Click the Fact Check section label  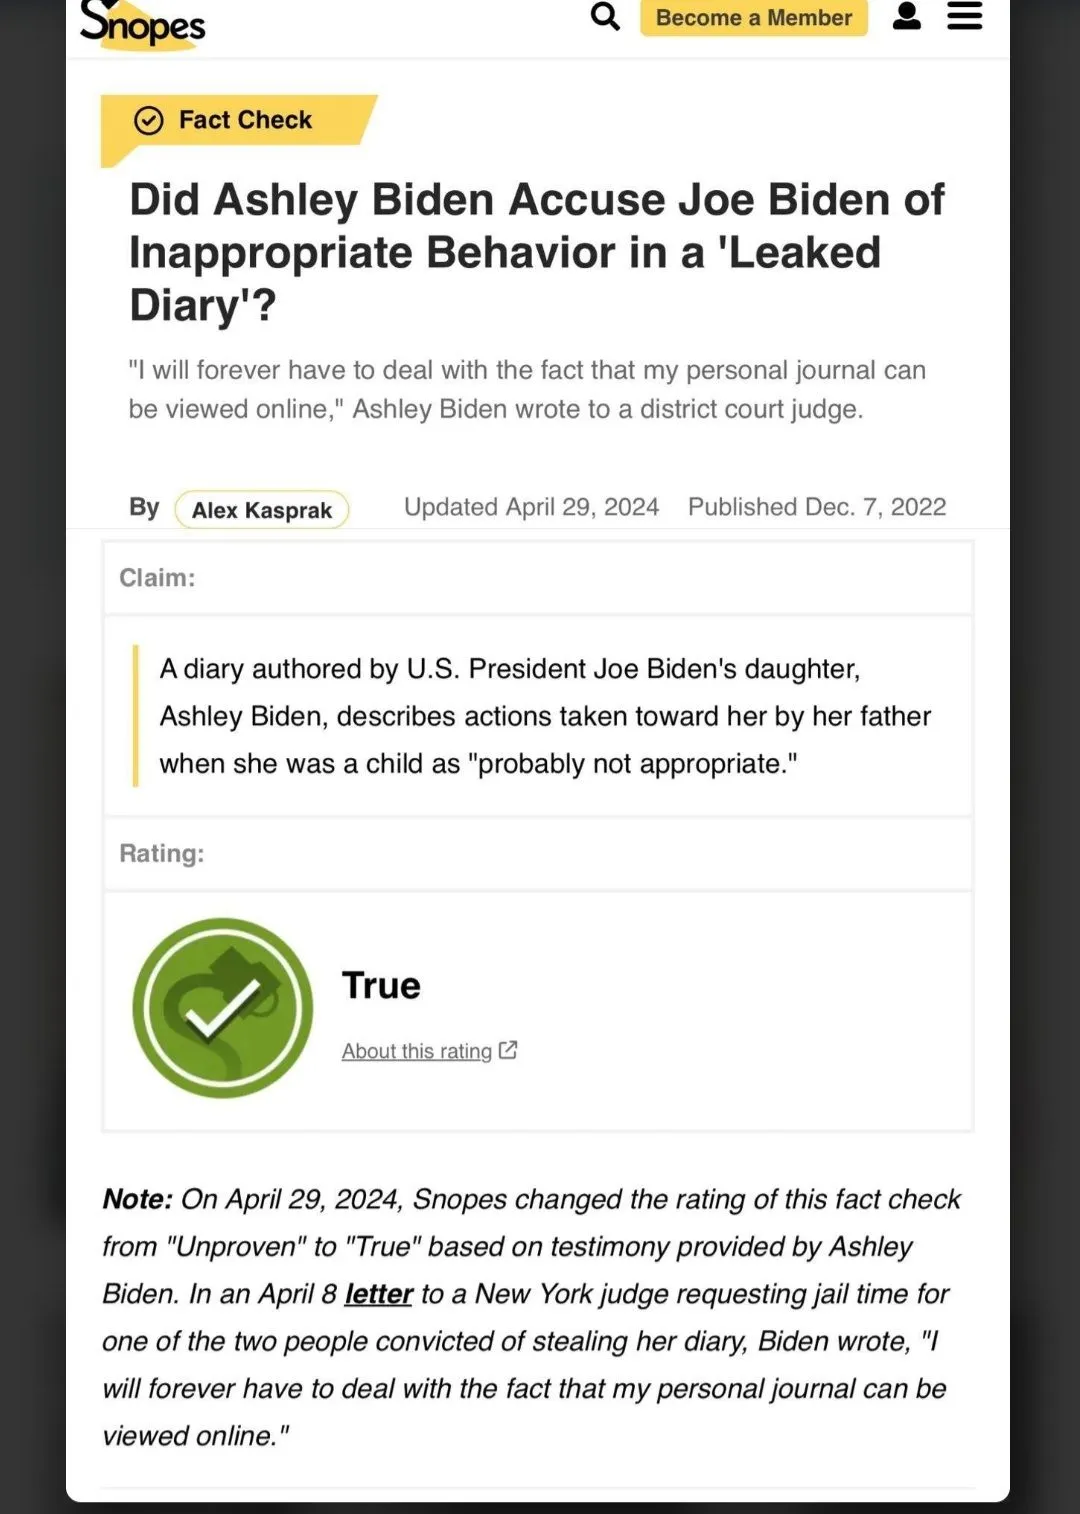pyautogui.click(x=245, y=120)
